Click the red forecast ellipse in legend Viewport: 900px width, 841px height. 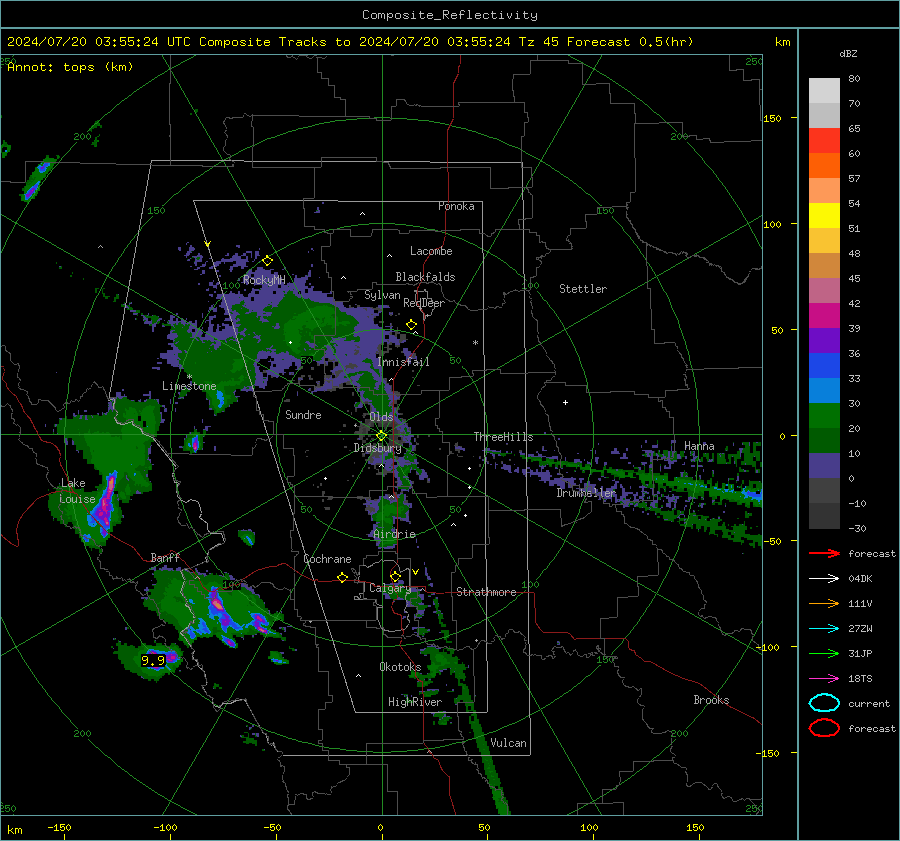click(824, 728)
